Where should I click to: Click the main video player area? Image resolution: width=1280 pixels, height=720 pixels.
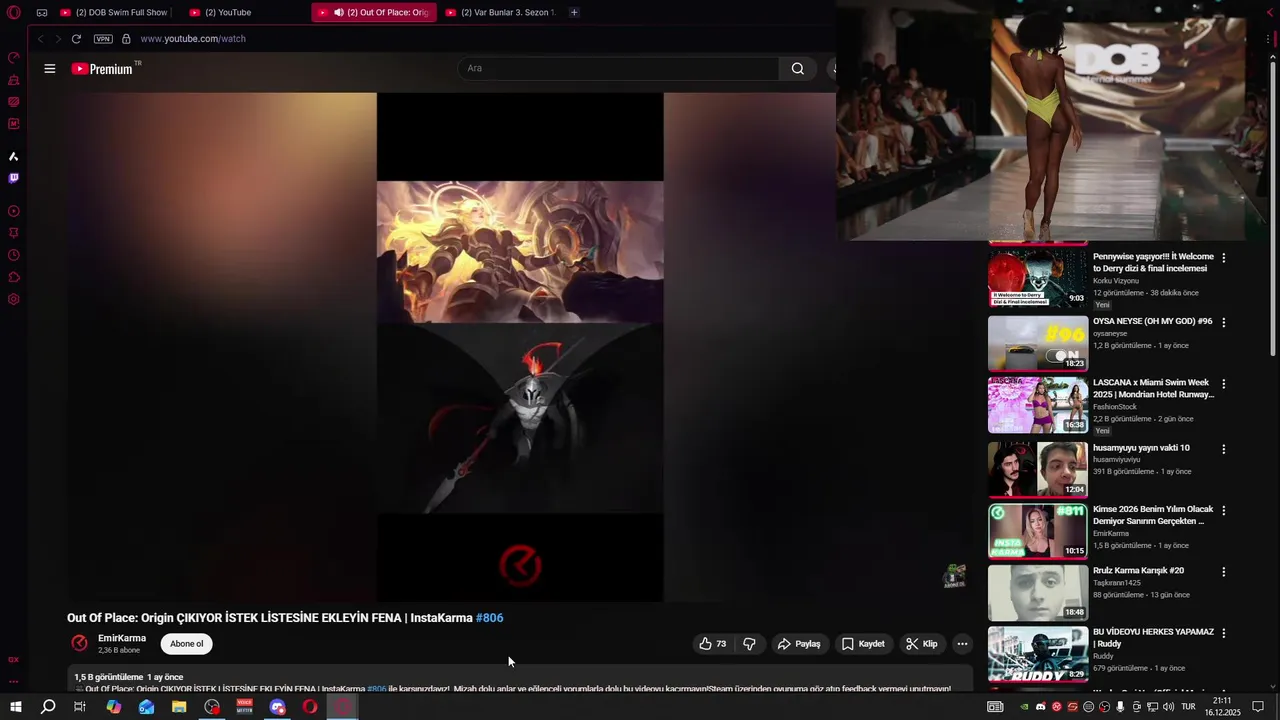520,347
